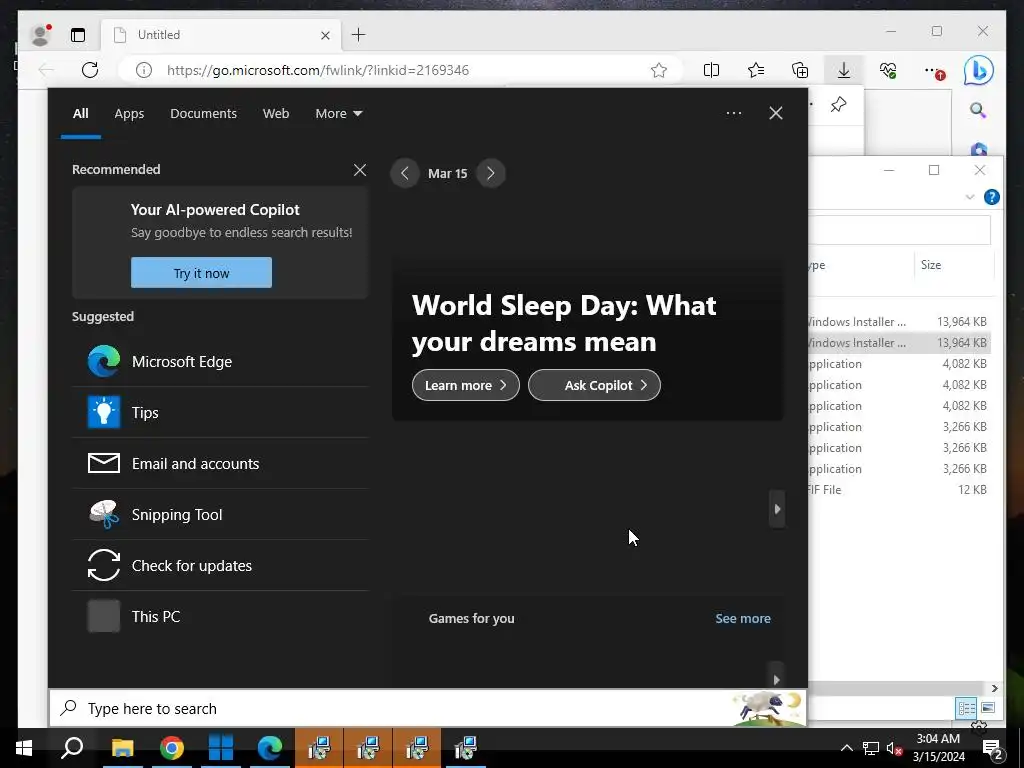
Task: Click Try it now Copilot button
Action: (201, 272)
